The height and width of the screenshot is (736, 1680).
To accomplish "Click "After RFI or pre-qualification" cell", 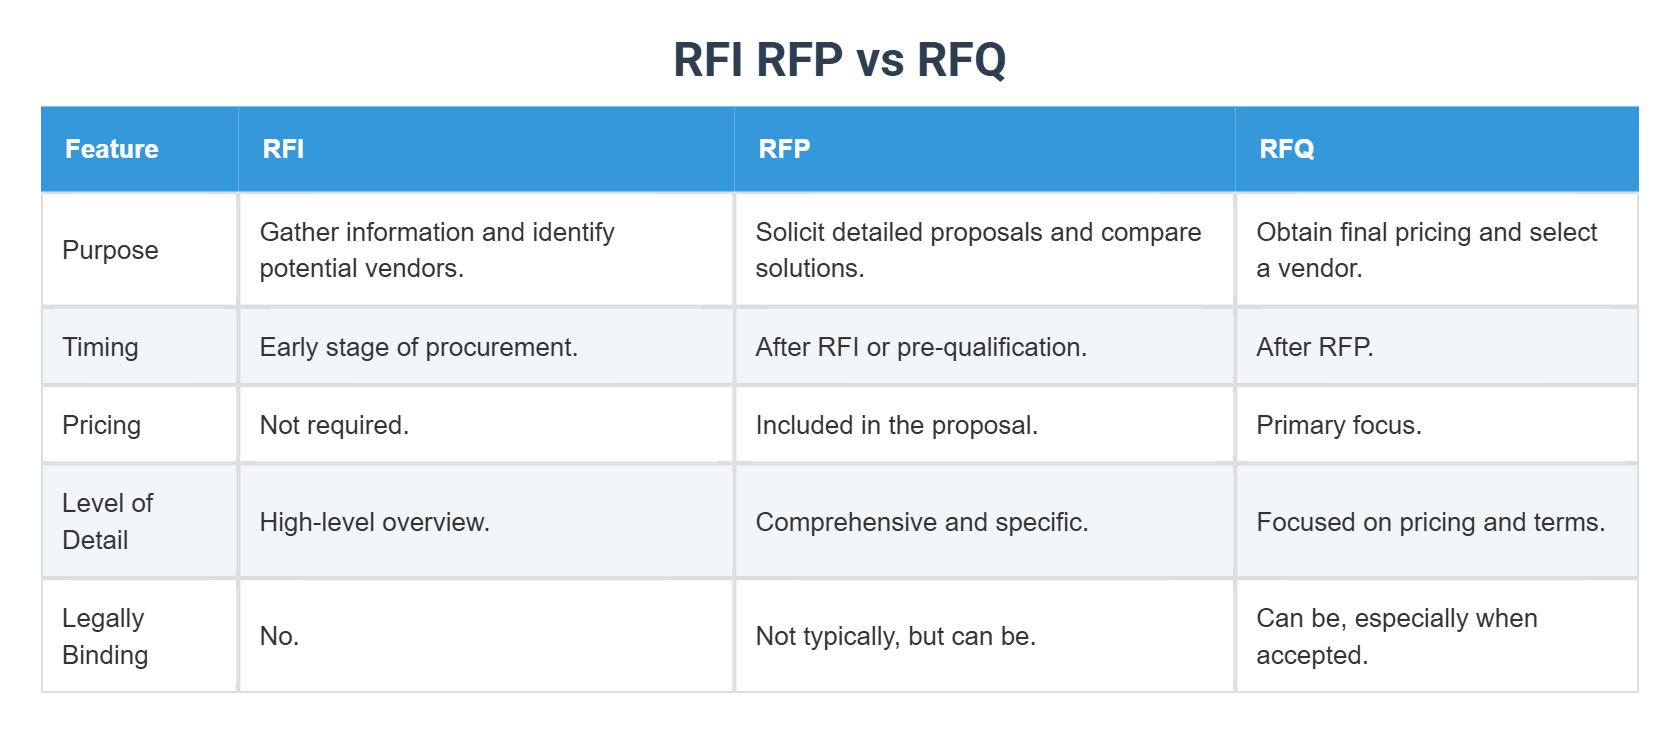I will [x=921, y=347].
